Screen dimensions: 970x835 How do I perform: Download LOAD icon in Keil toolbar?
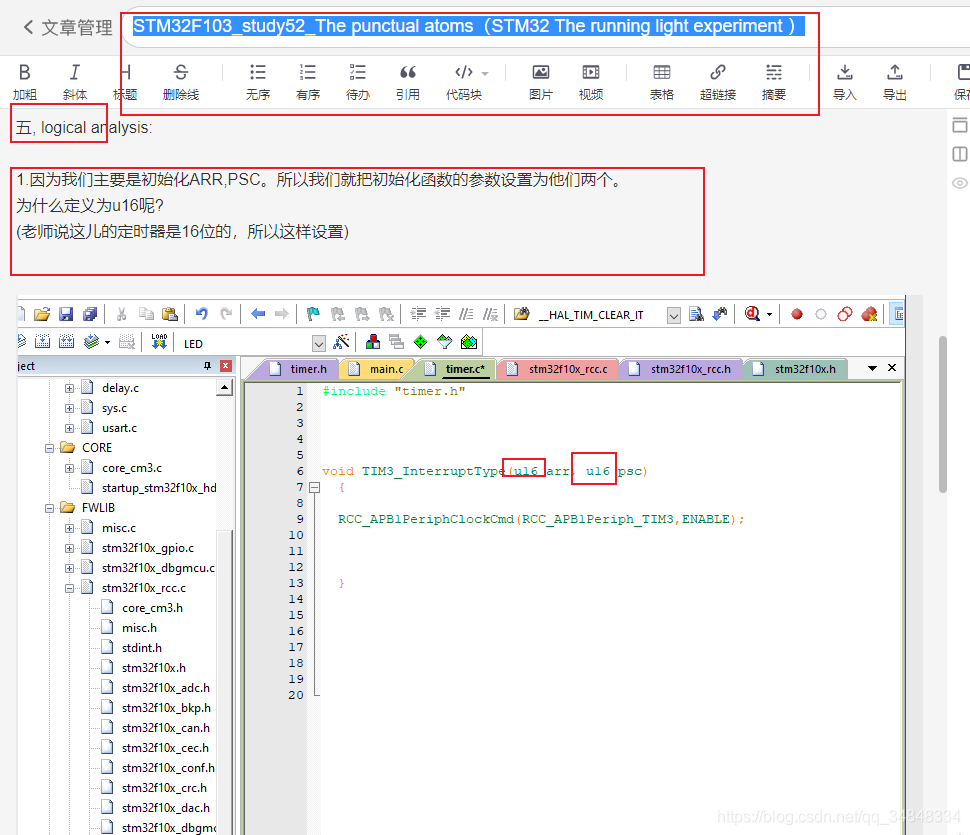159,341
